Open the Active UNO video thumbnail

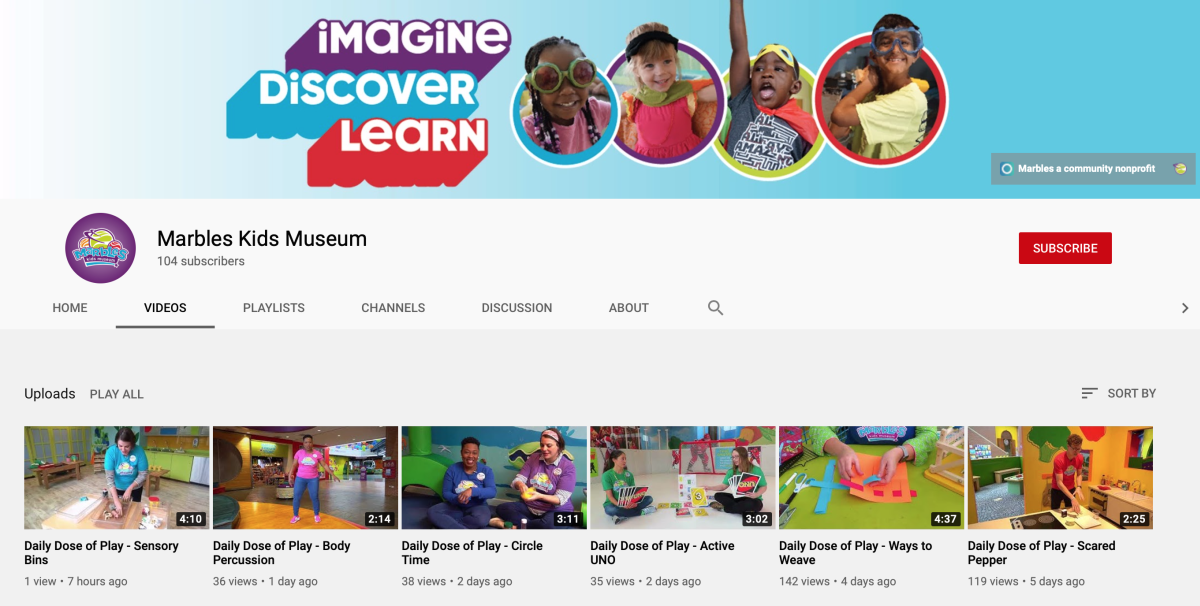(683, 478)
